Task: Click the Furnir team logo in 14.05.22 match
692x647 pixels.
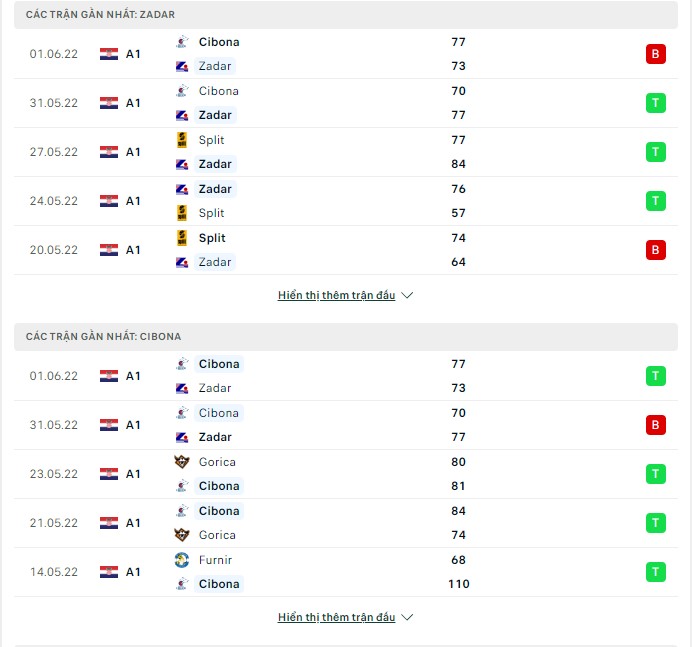Action: point(182,560)
